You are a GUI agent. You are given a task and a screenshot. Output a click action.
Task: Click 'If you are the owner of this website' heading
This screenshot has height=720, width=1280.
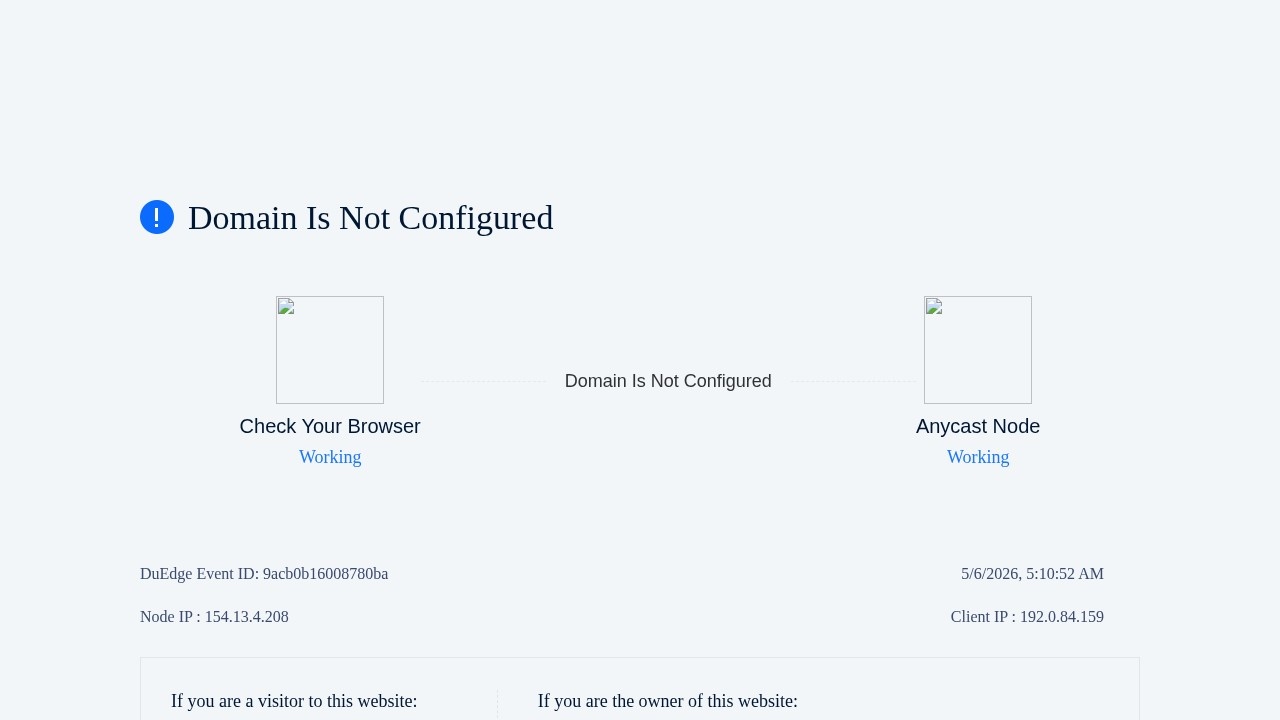click(668, 701)
